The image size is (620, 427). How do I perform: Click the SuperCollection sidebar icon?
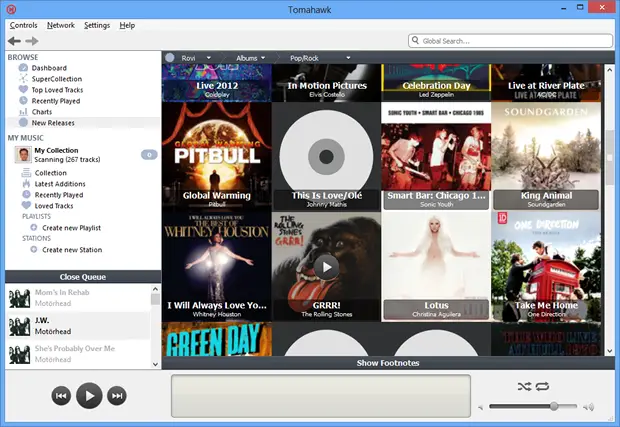click(23, 79)
